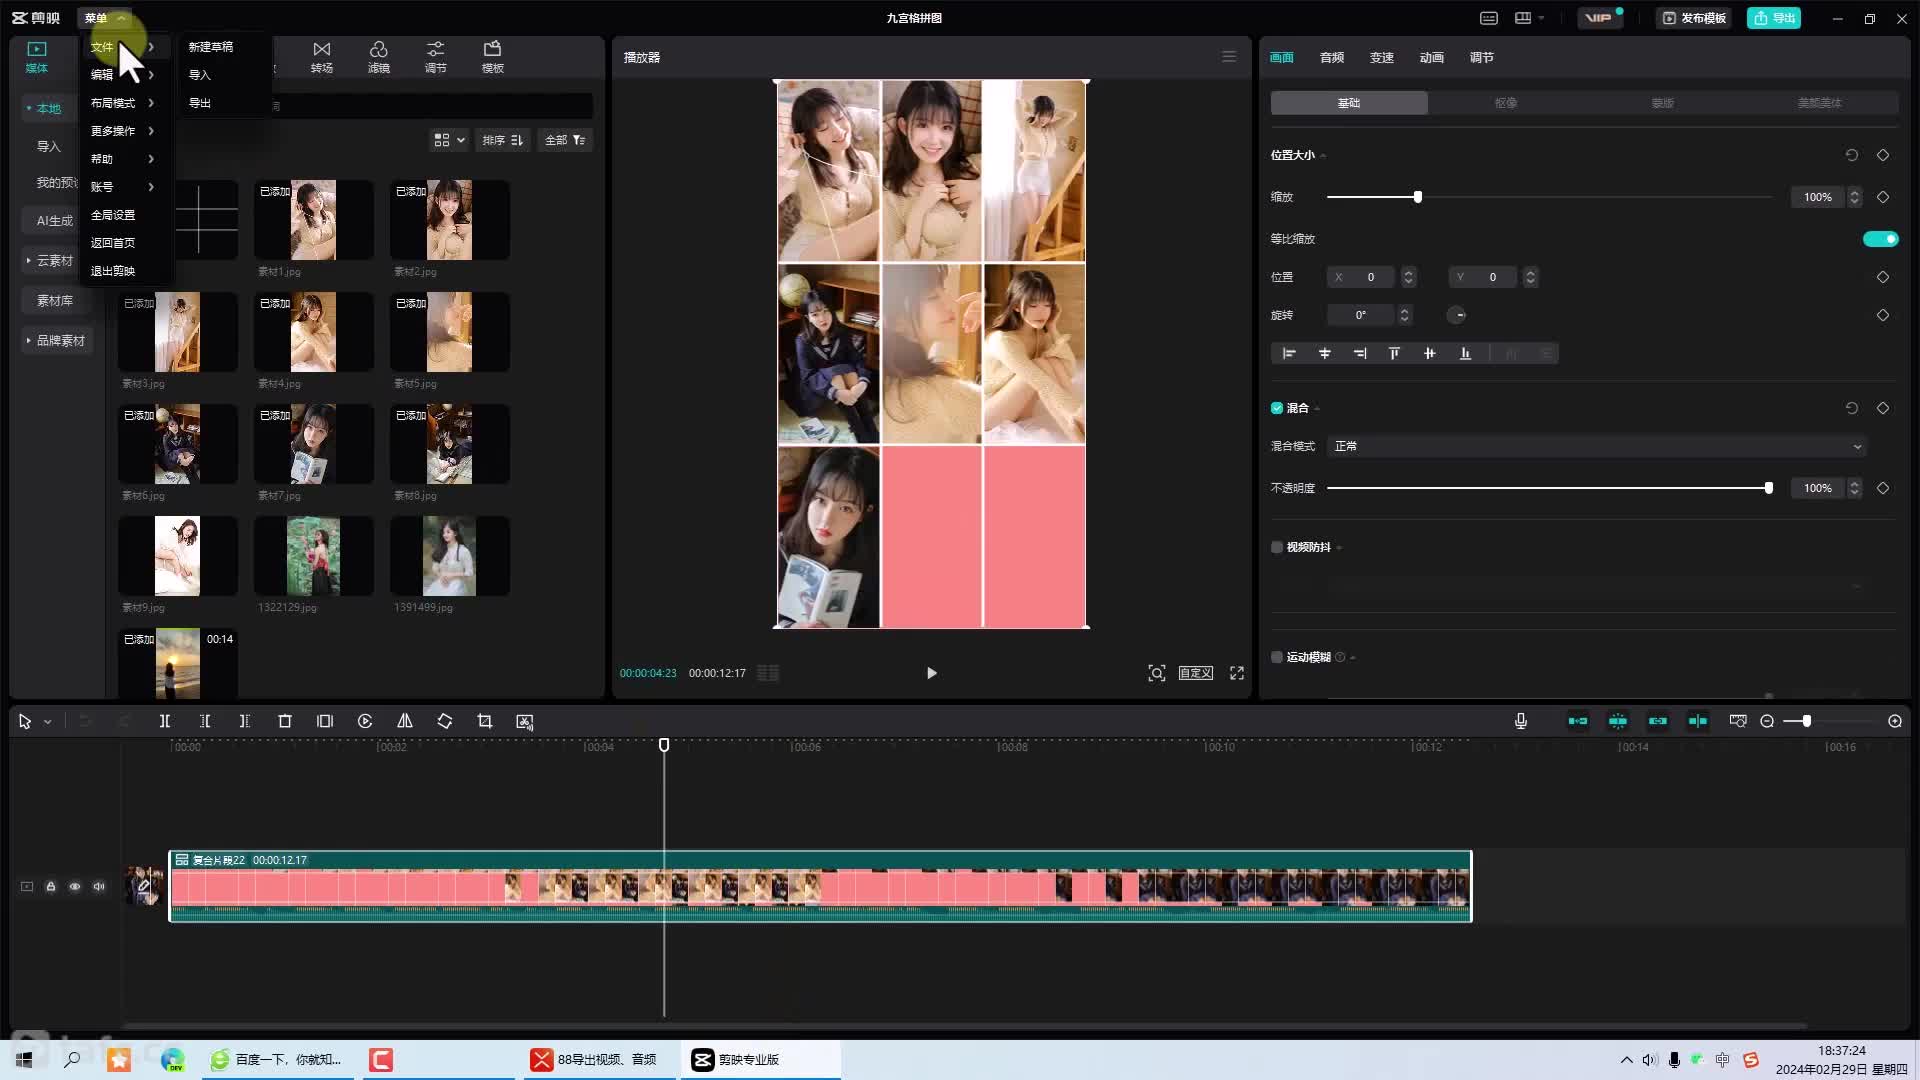
Task: Click the smart cutout tool icon
Action: pos(525,721)
